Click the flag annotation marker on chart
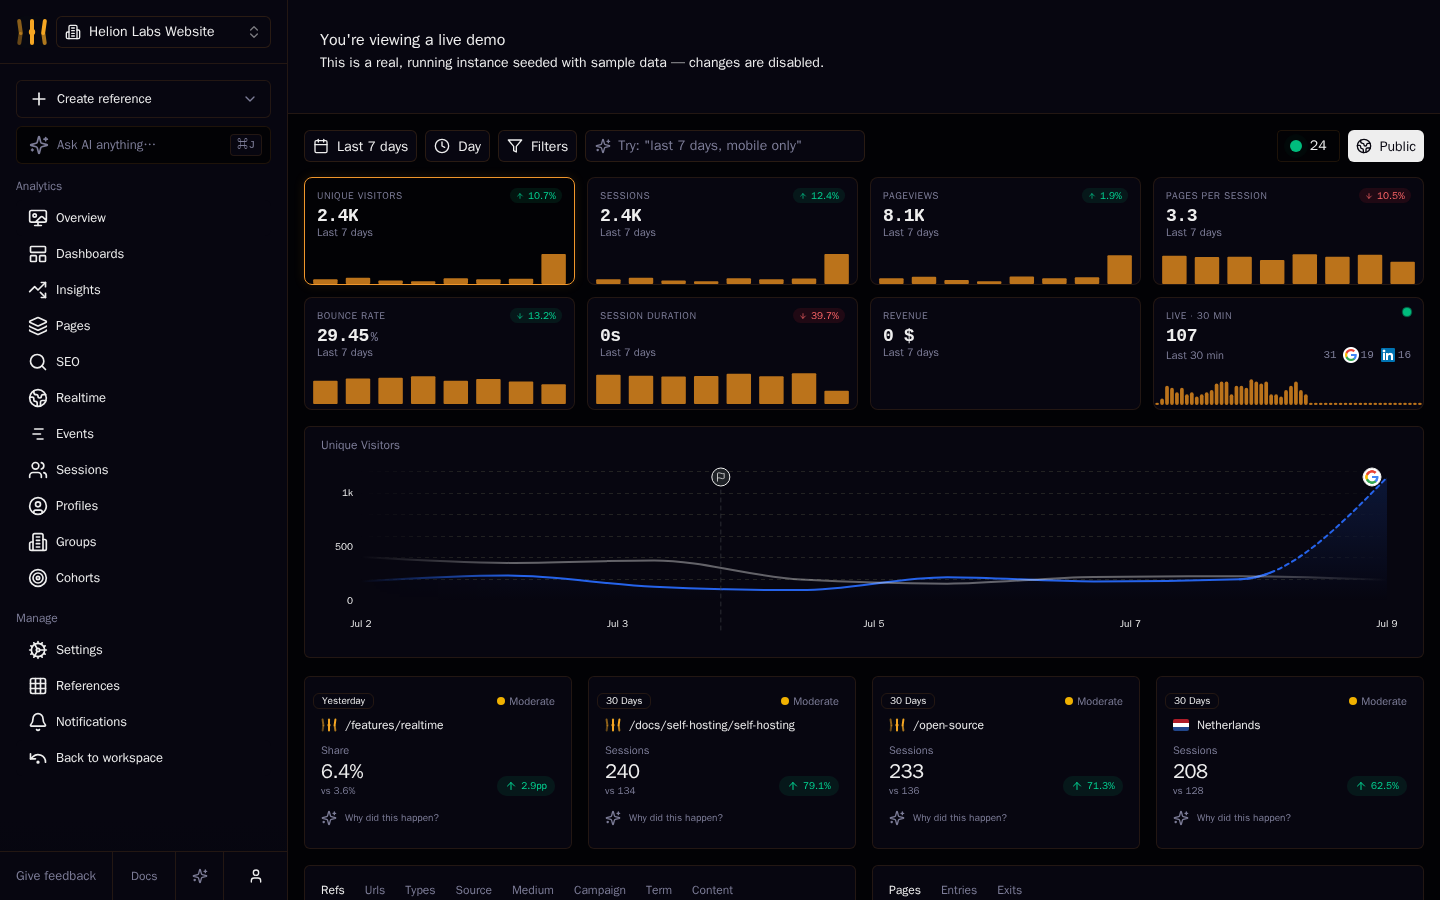Screen dimensions: 1440x900 pos(721,477)
